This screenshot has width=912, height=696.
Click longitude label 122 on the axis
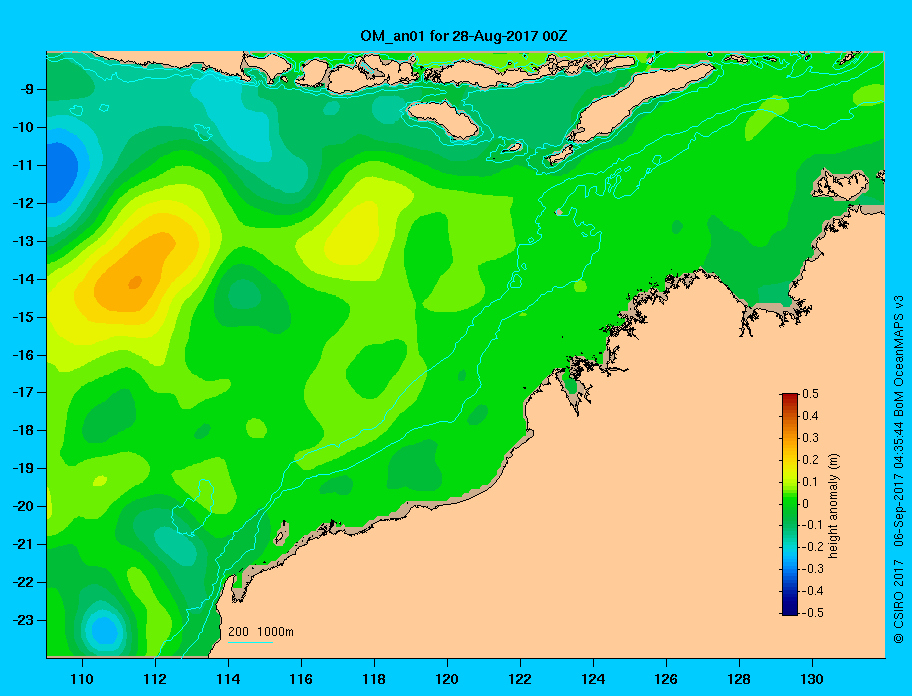[x=520, y=679]
